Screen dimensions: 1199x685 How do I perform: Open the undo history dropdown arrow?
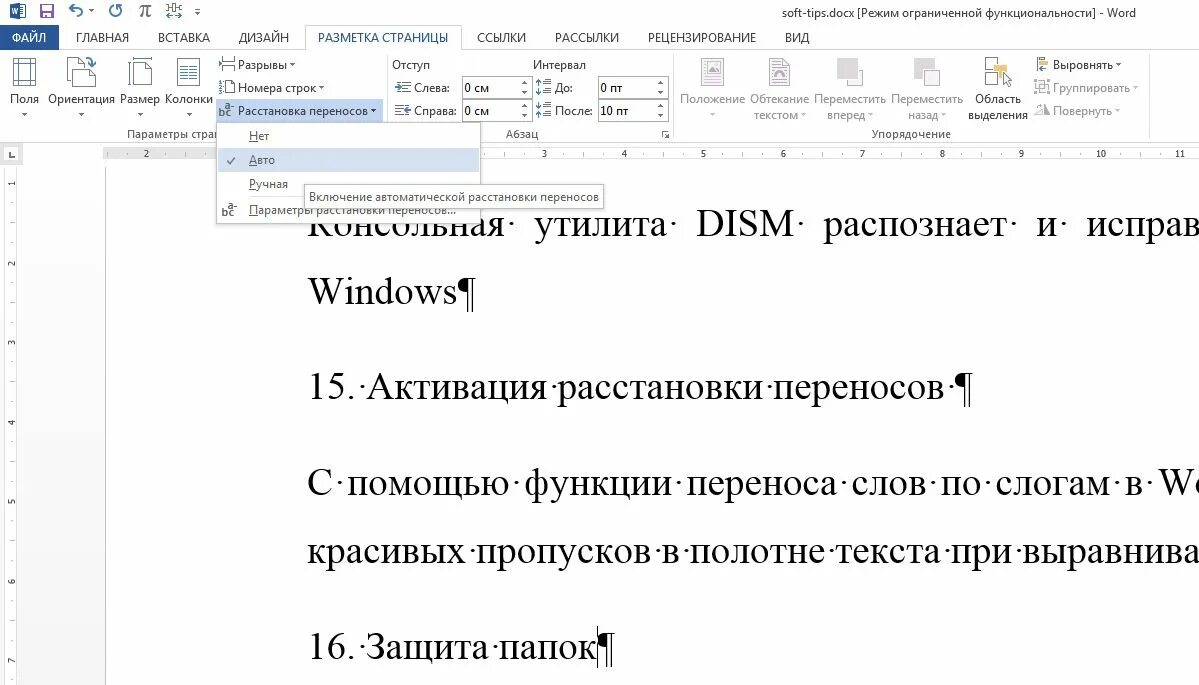tap(92, 11)
